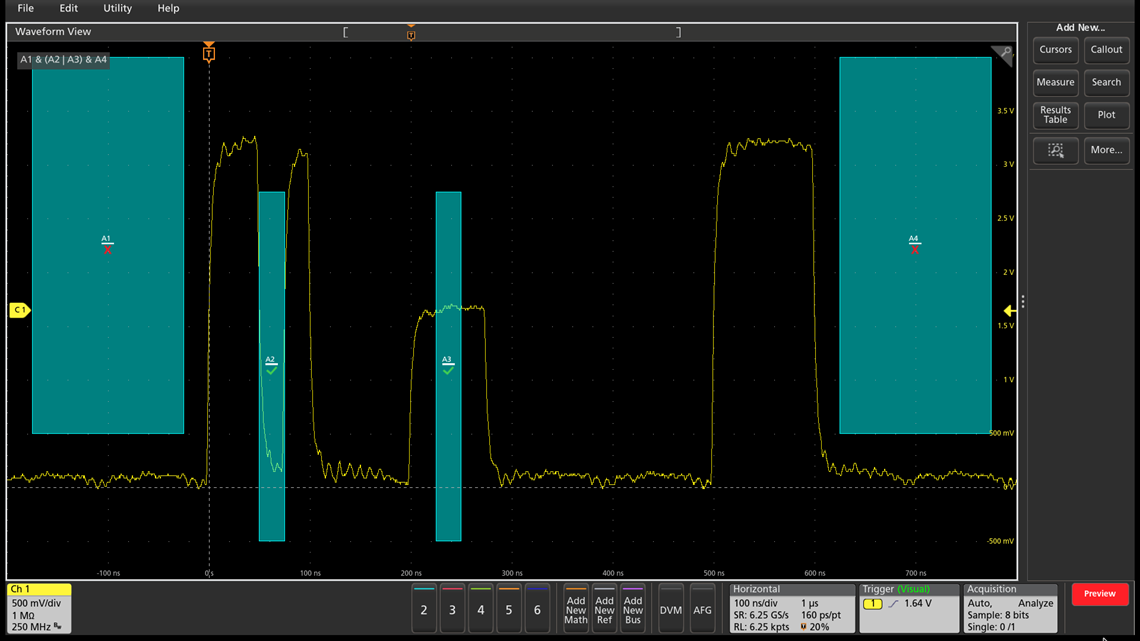Click the red Preview button
This screenshot has width=1140, height=641.
click(x=1099, y=594)
